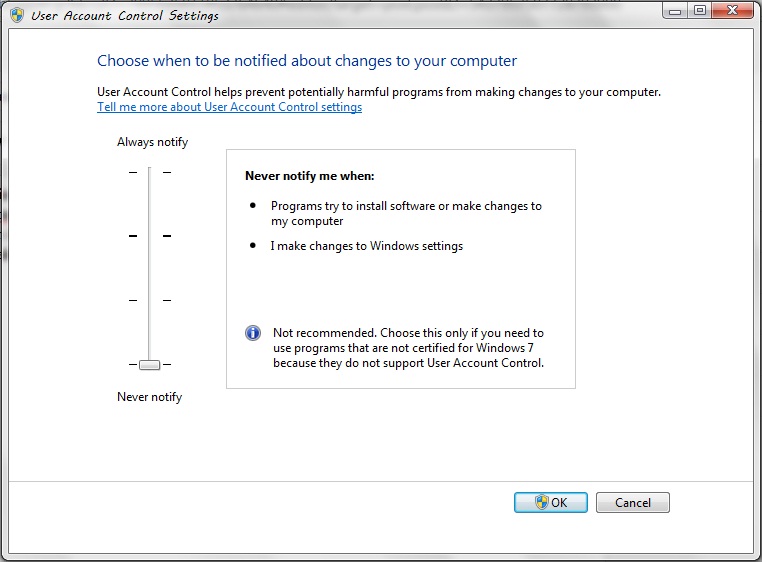Maximize the User Account Control Settings window

pos(700,11)
